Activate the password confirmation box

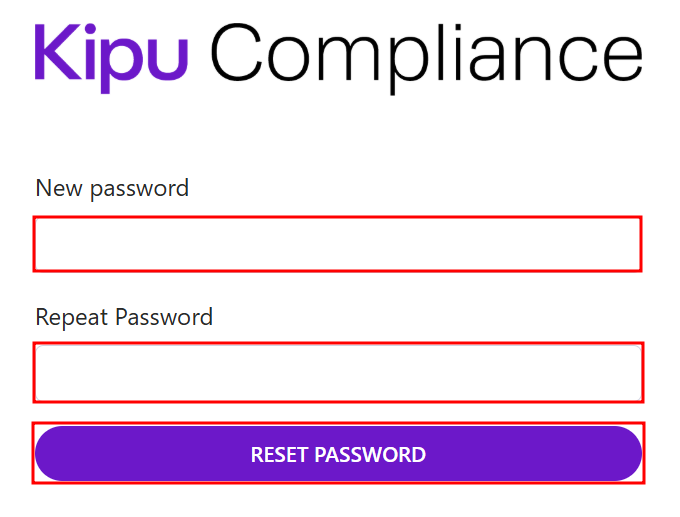[x=337, y=372]
